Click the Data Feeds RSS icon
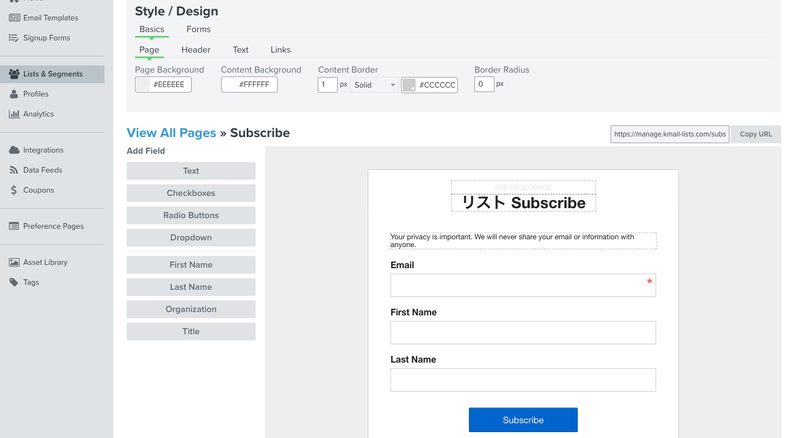 point(14,170)
